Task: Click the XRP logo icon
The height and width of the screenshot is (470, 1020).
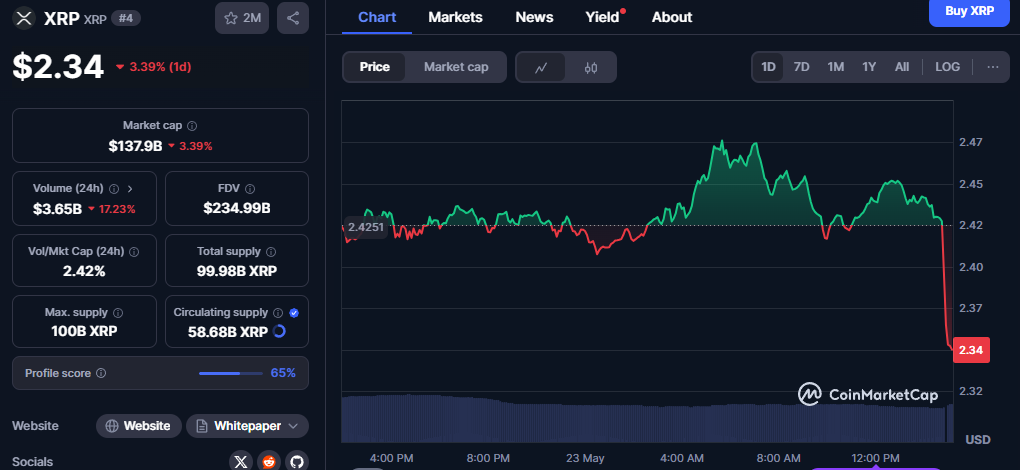Action: pos(24,18)
